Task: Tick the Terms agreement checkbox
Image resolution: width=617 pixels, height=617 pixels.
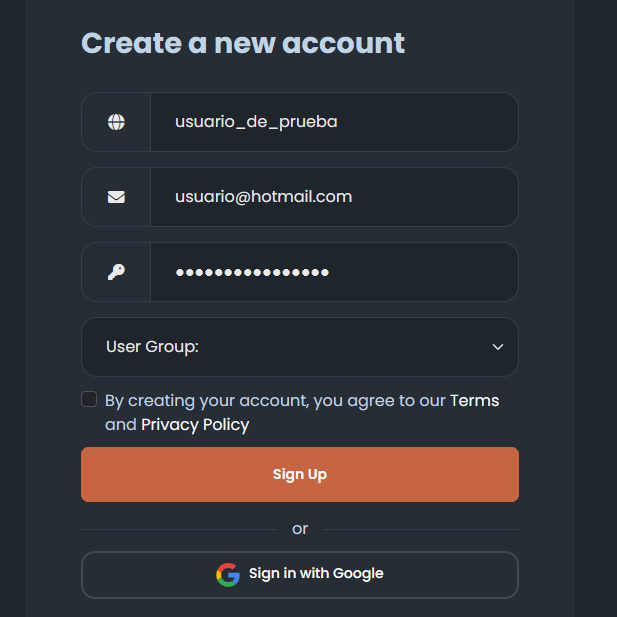Action: (x=89, y=400)
